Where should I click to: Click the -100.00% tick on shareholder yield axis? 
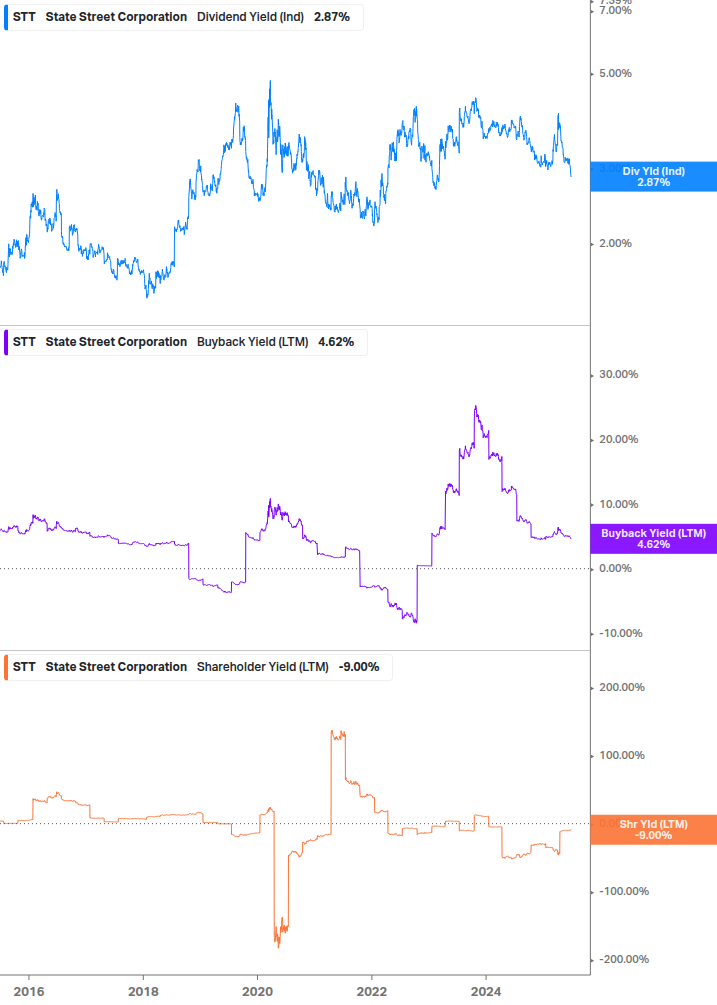[x=623, y=892]
